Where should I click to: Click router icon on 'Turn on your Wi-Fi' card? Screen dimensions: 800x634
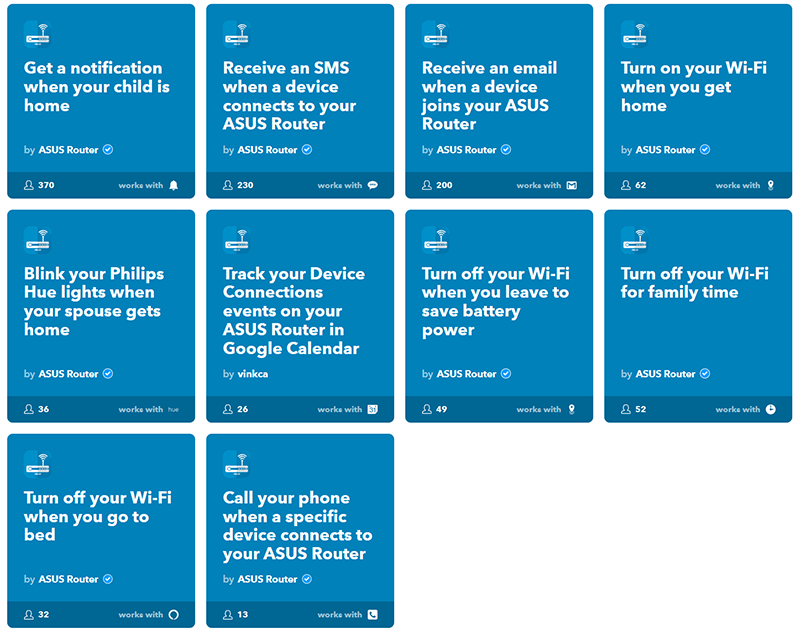(x=634, y=35)
